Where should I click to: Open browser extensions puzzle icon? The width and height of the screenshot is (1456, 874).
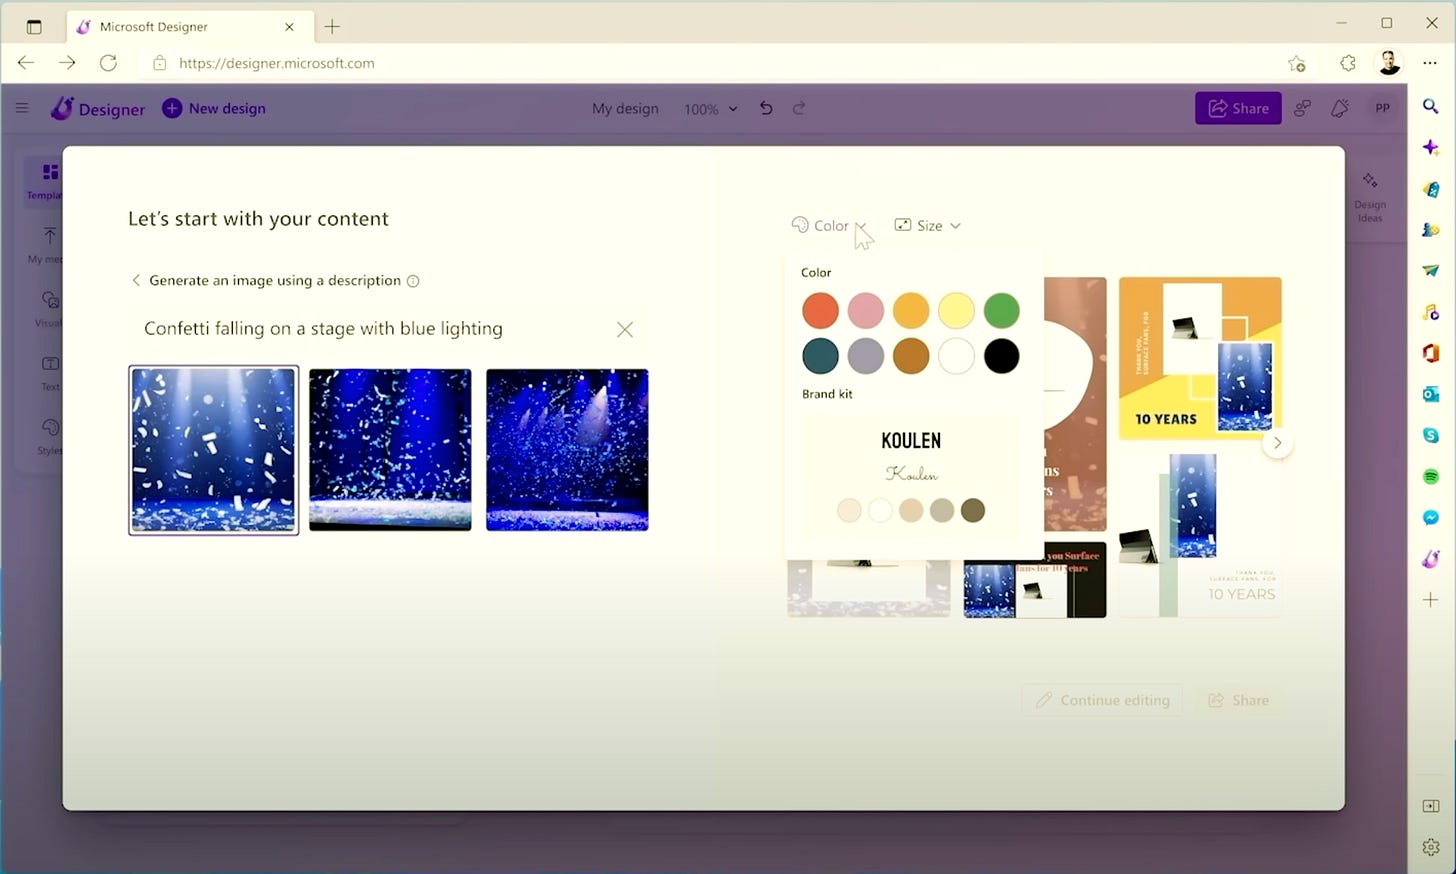pyautogui.click(x=1348, y=63)
